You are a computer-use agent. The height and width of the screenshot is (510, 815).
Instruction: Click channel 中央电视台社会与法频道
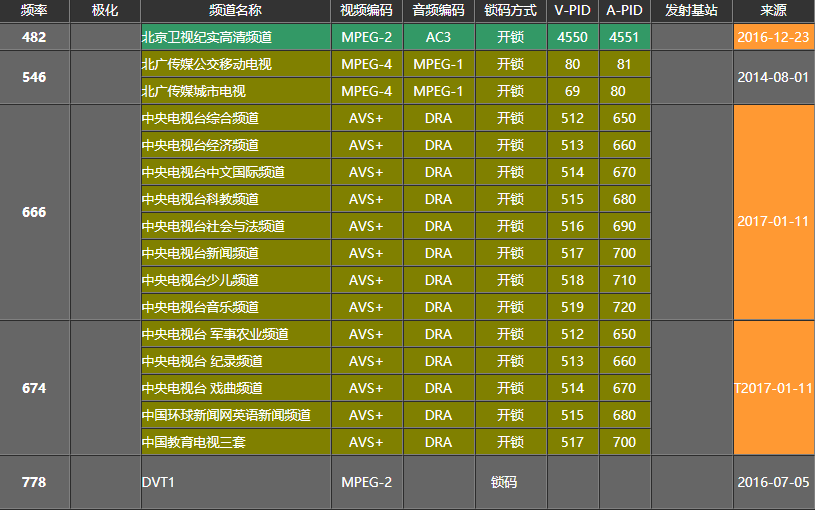pos(236,226)
